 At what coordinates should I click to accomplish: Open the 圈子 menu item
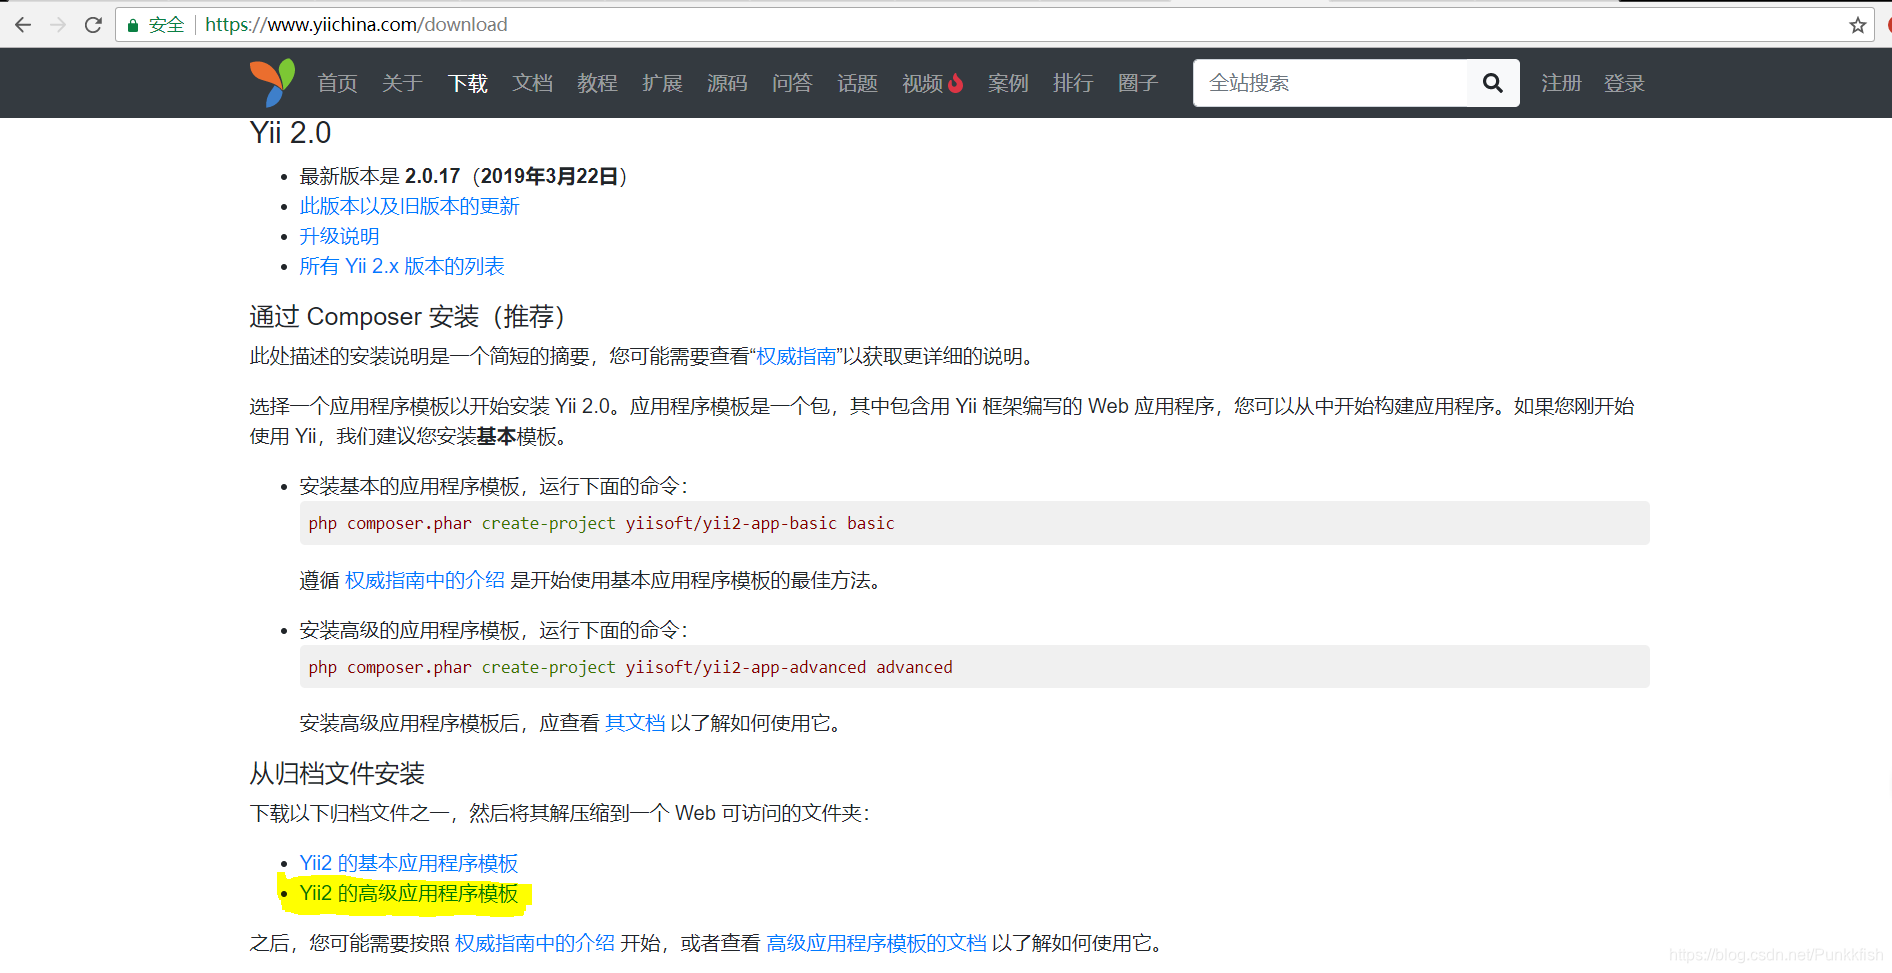(1138, 83)
